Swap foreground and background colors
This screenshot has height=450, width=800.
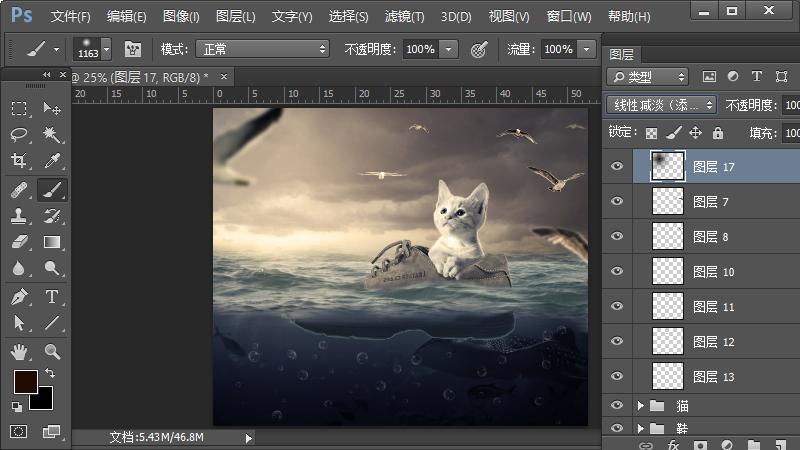click(50, 373)
